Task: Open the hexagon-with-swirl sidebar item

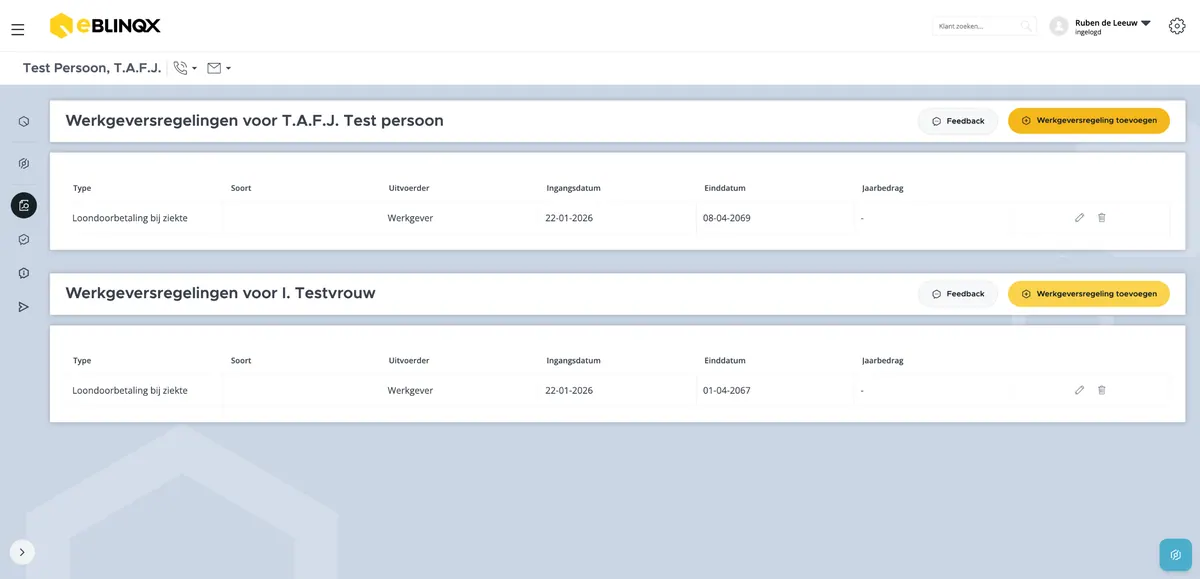Action: (24, 163)
